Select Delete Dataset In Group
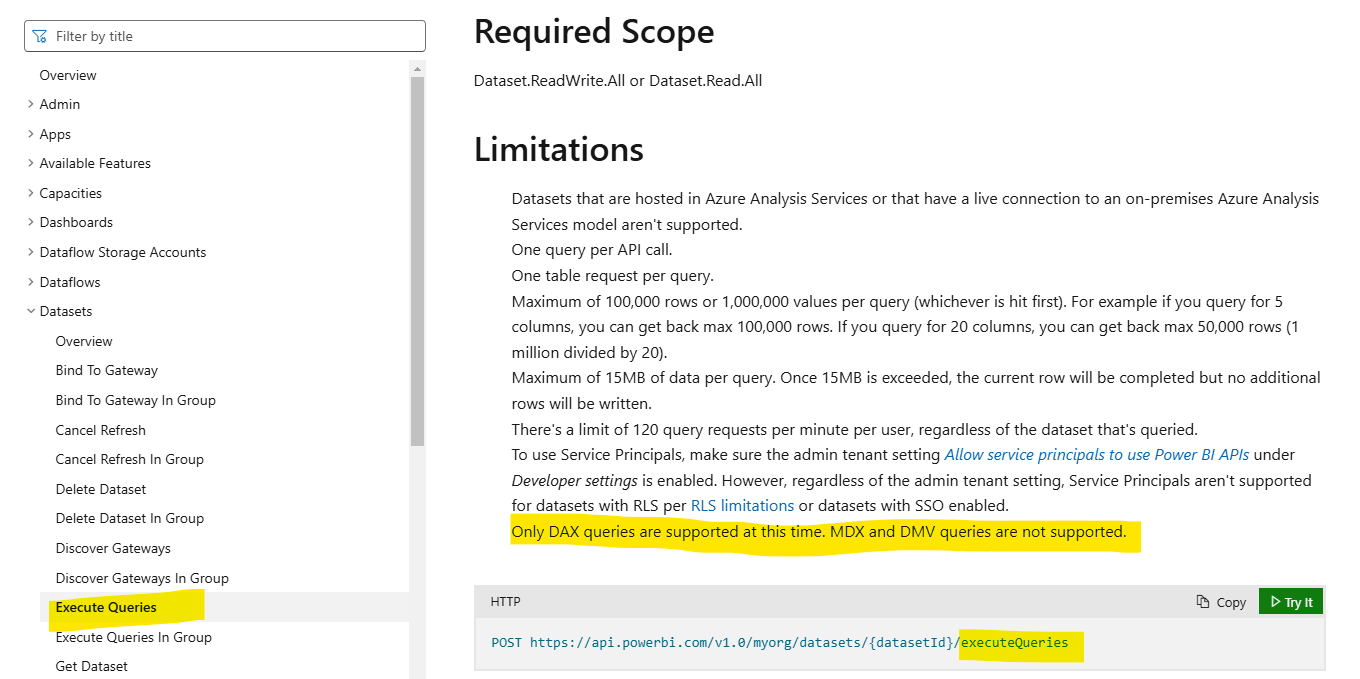1360x679 pixels. pos(130,518)
